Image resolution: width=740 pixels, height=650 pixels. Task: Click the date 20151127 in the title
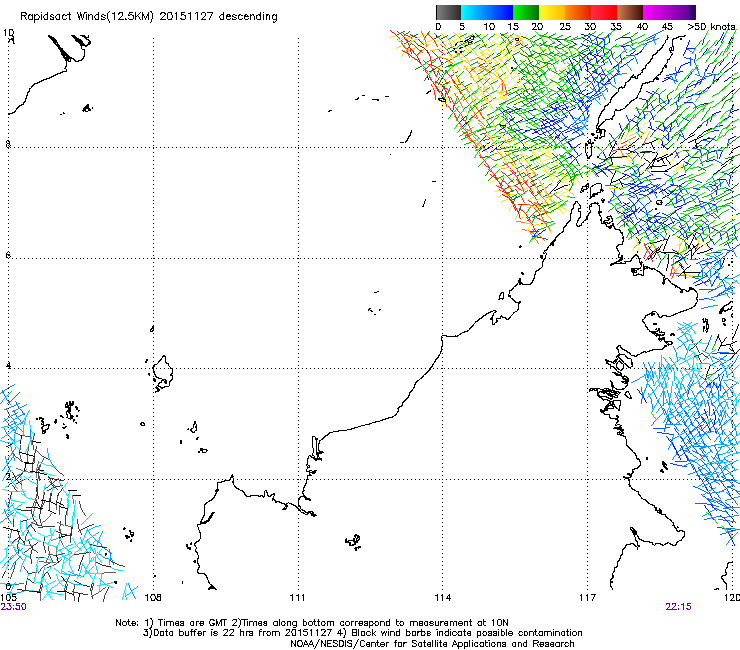click(x=186, y=16)
